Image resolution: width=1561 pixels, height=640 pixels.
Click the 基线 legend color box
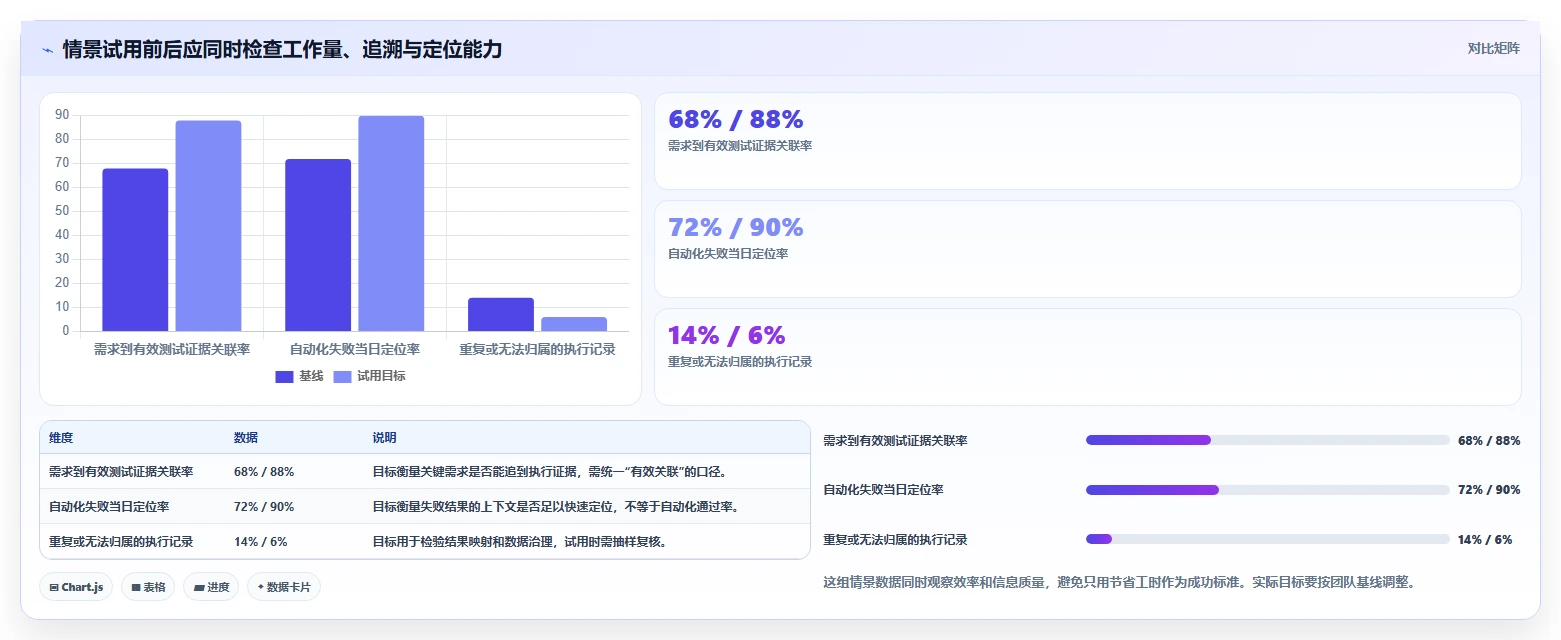pyautogui.click(x=284, y=376)
